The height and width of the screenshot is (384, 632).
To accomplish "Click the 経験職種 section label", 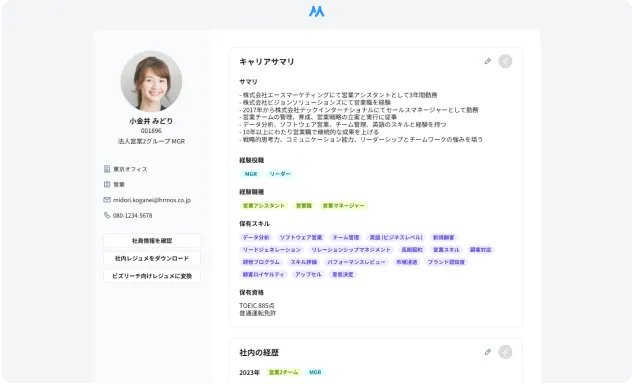I will coord(252,192).
